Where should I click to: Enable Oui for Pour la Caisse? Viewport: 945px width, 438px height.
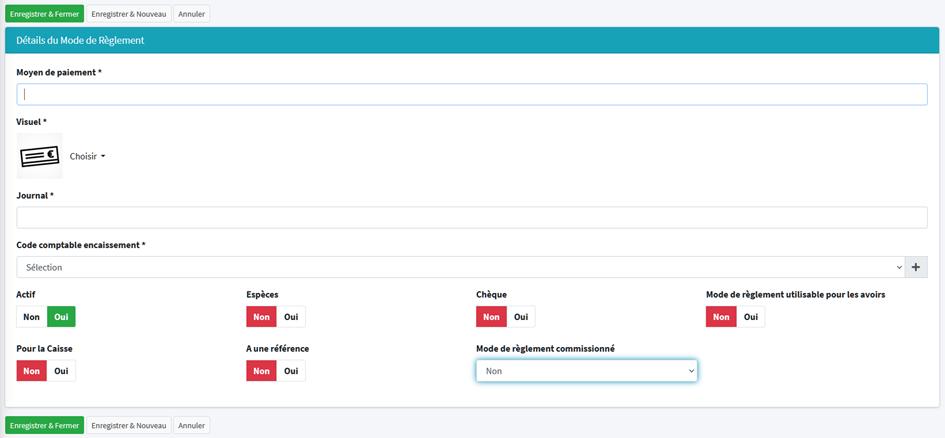click(x=61, y=371)
